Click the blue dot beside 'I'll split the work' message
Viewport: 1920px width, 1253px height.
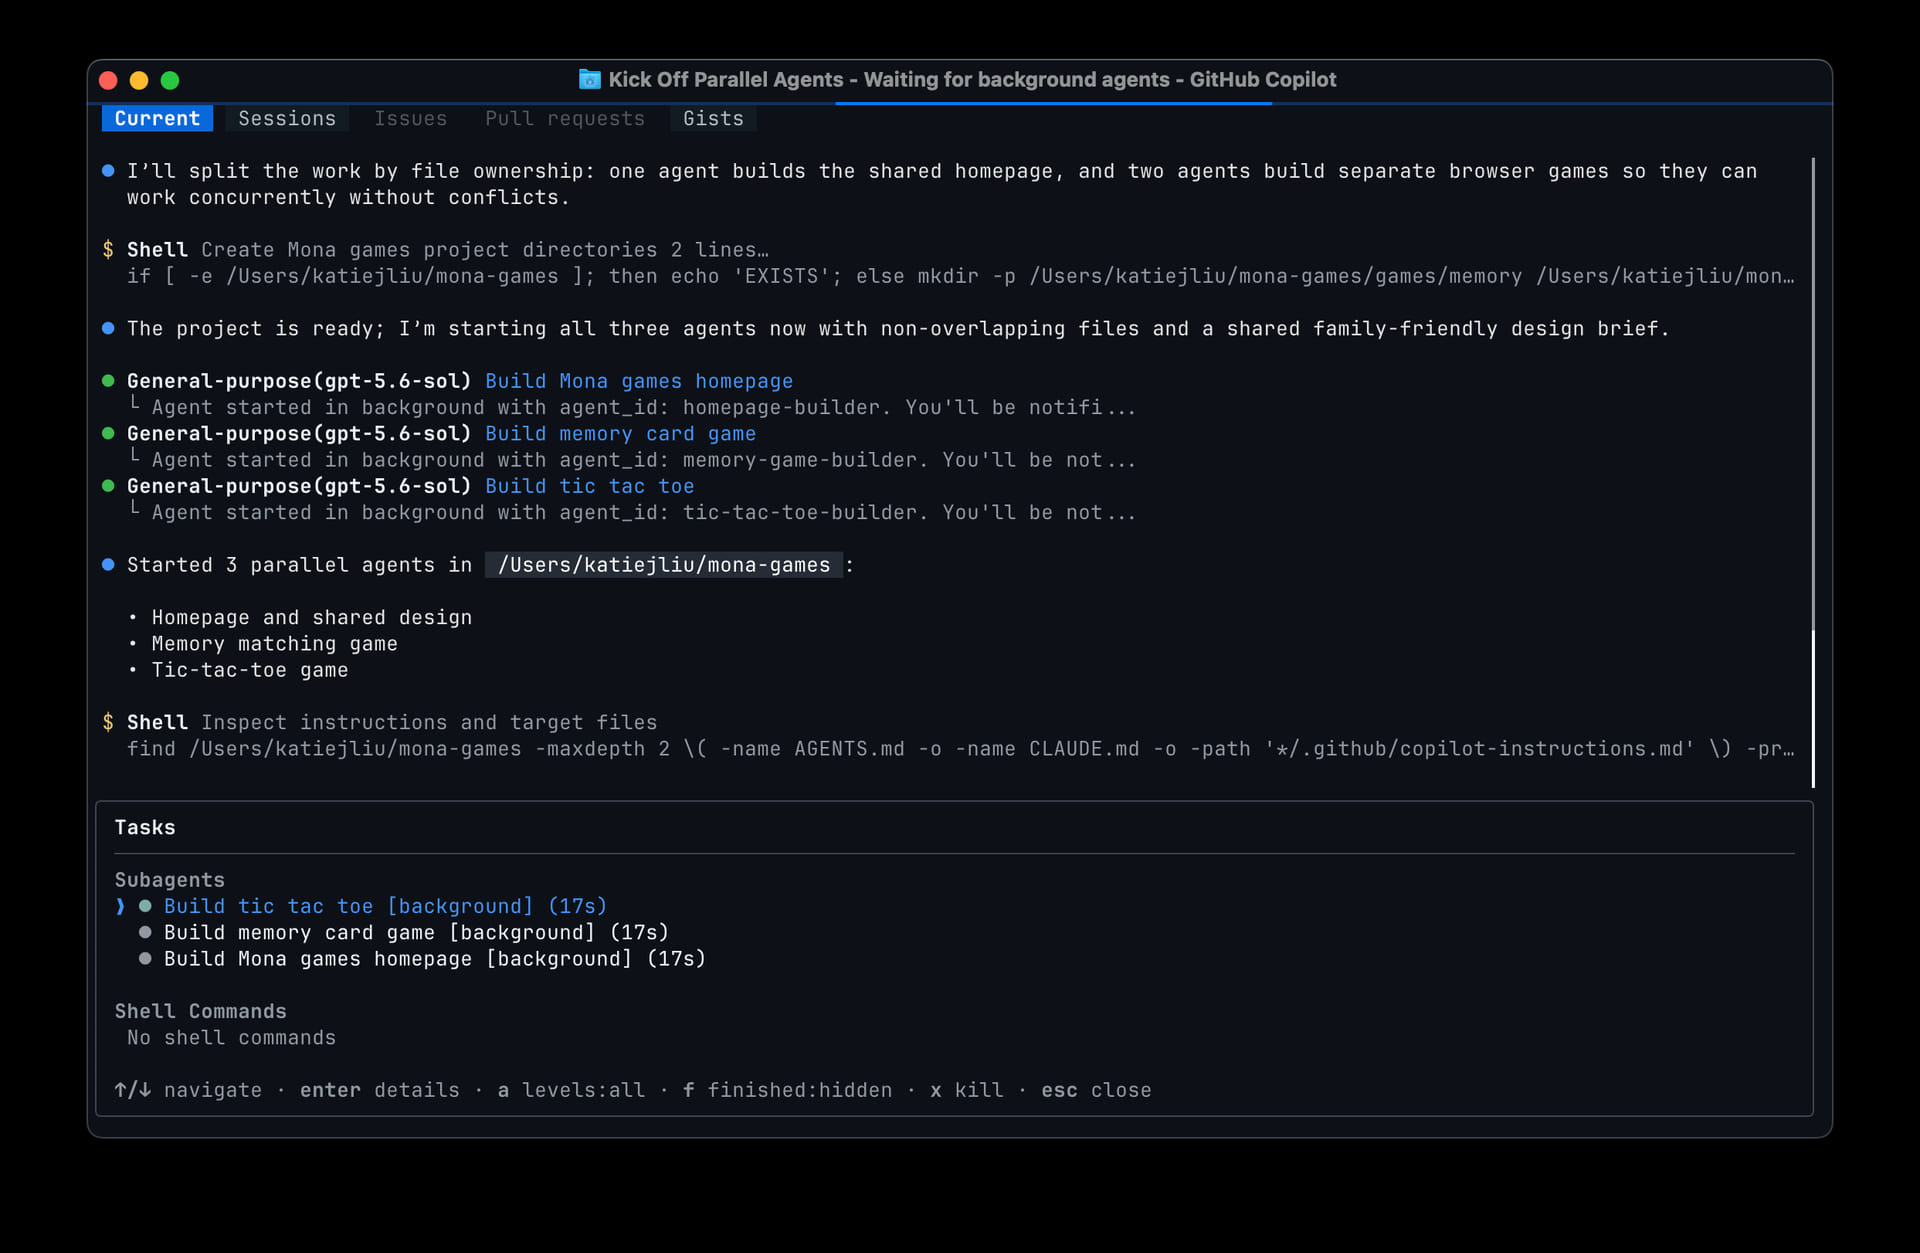coord(108,171)
